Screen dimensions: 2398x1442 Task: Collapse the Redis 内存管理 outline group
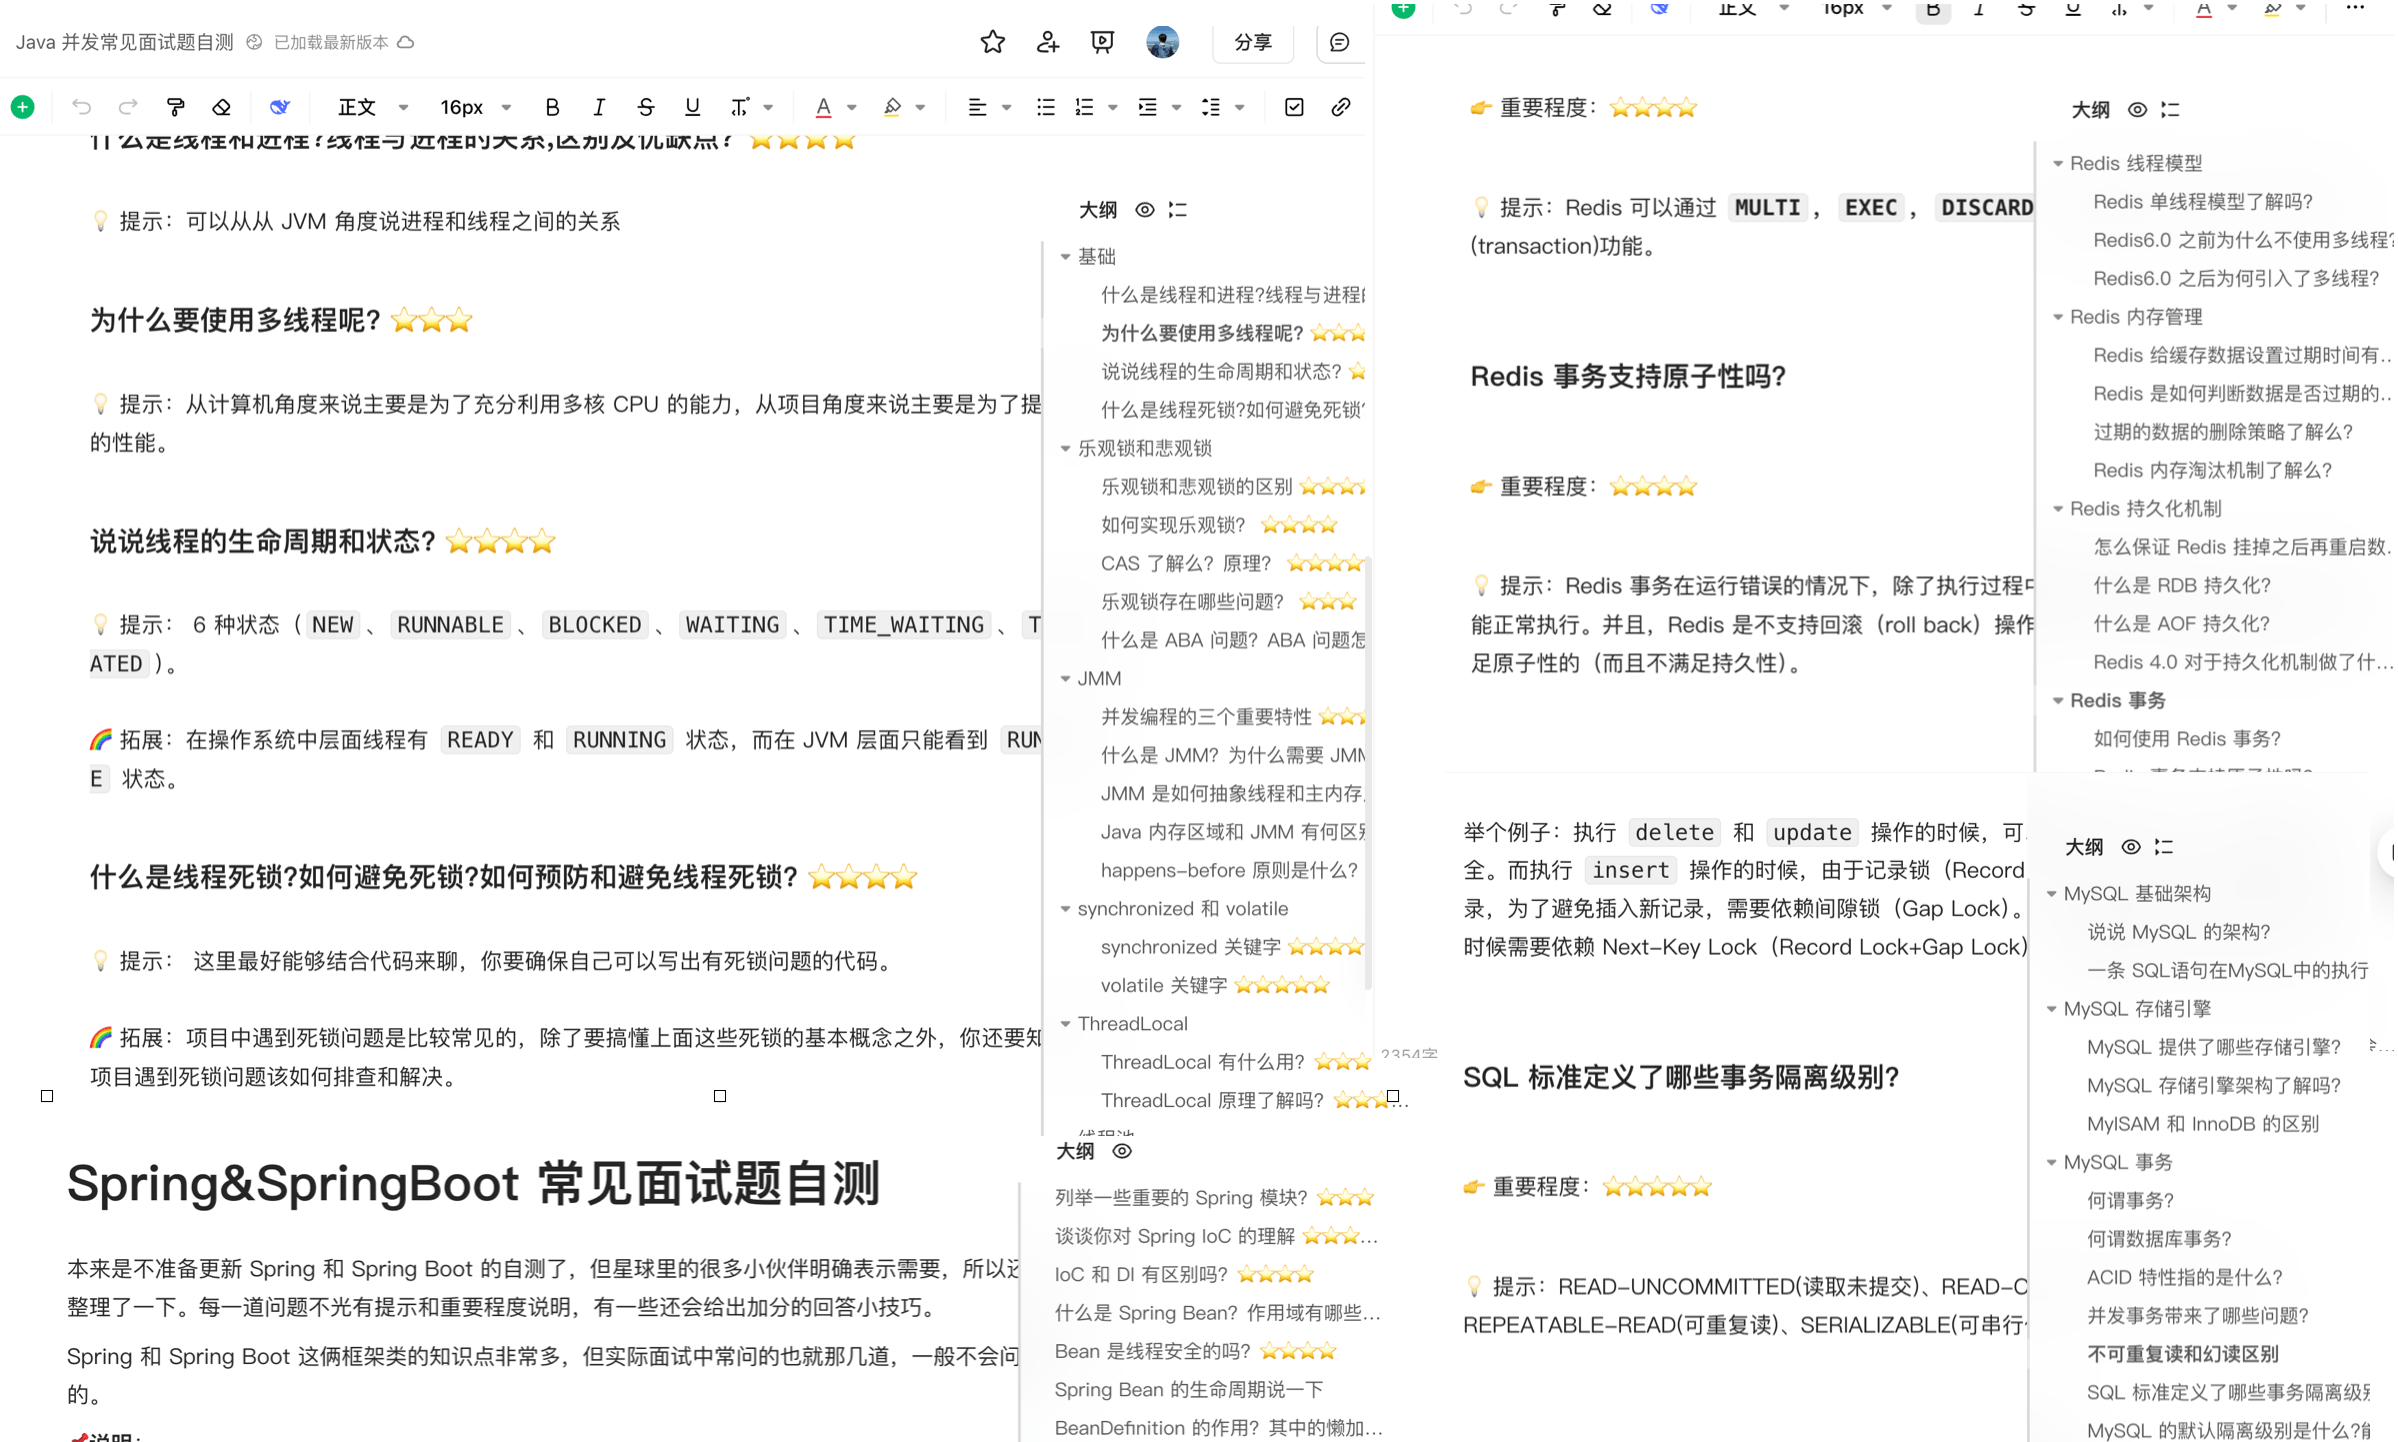(2058, 317)
